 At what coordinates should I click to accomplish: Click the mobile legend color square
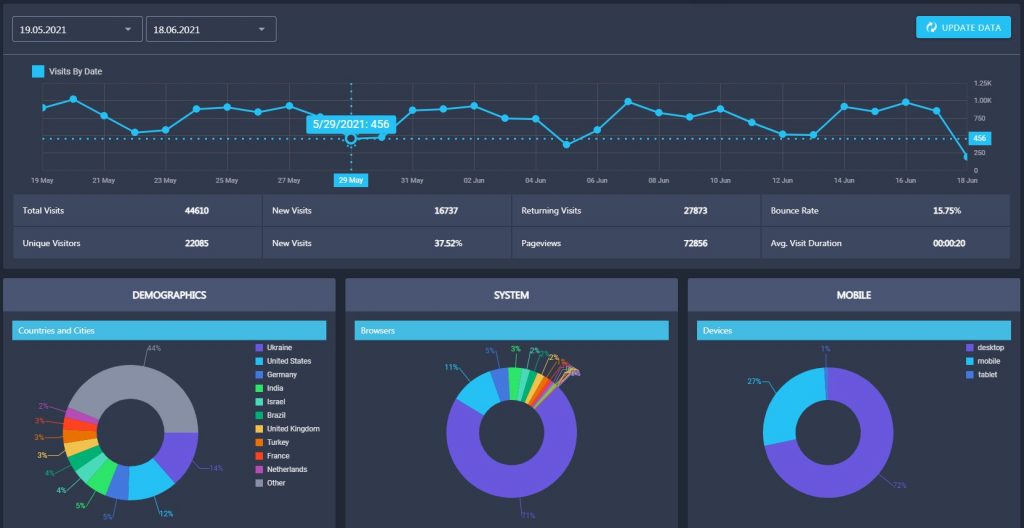pyautogui.click(x=969, y=361)
